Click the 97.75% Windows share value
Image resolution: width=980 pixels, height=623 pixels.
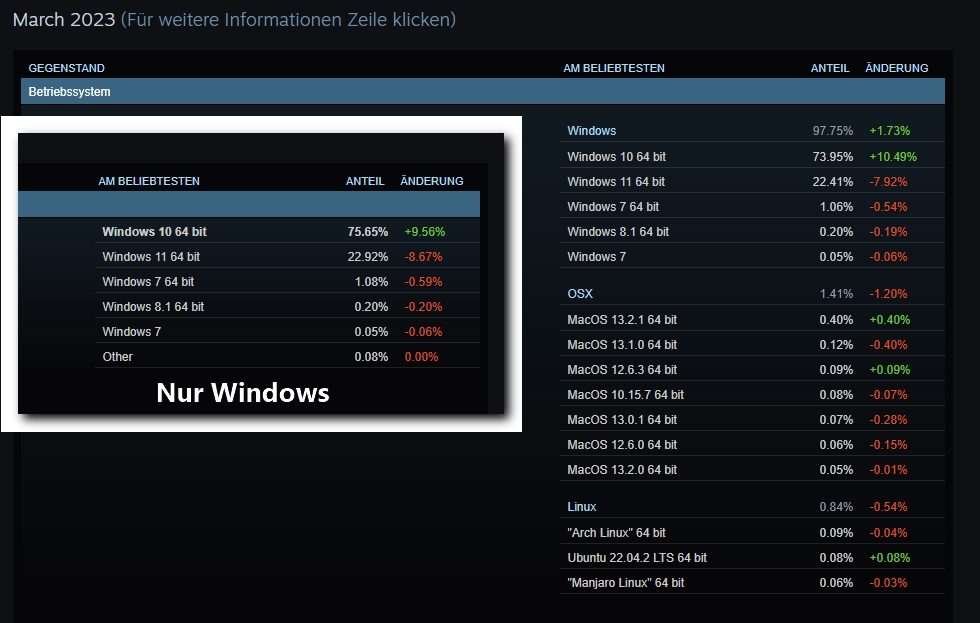tap(832, 131)
